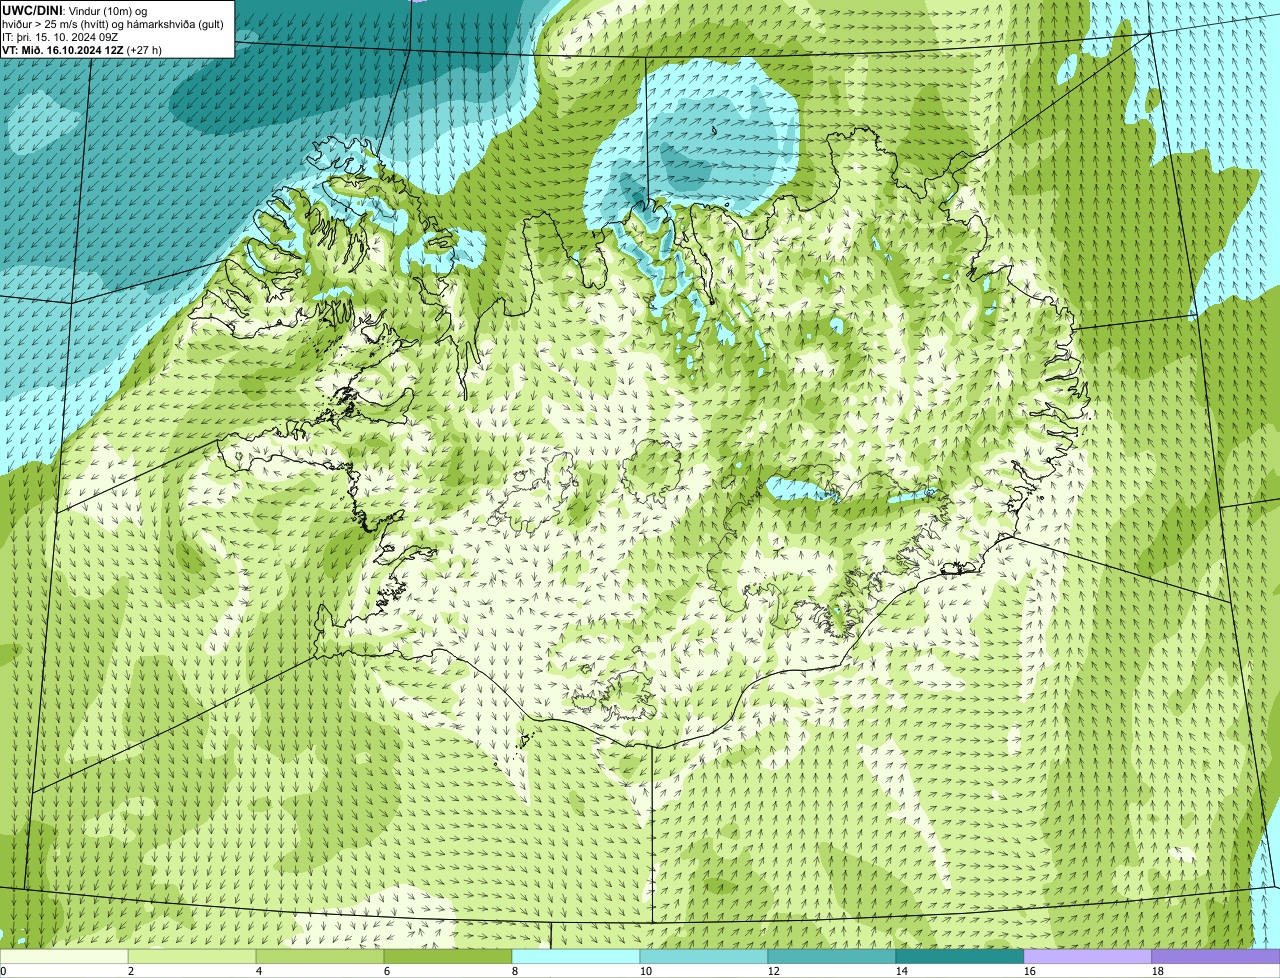Click the '0' label on the wind scale
This screenshot has width=1280, height=978.
point(3,971)
